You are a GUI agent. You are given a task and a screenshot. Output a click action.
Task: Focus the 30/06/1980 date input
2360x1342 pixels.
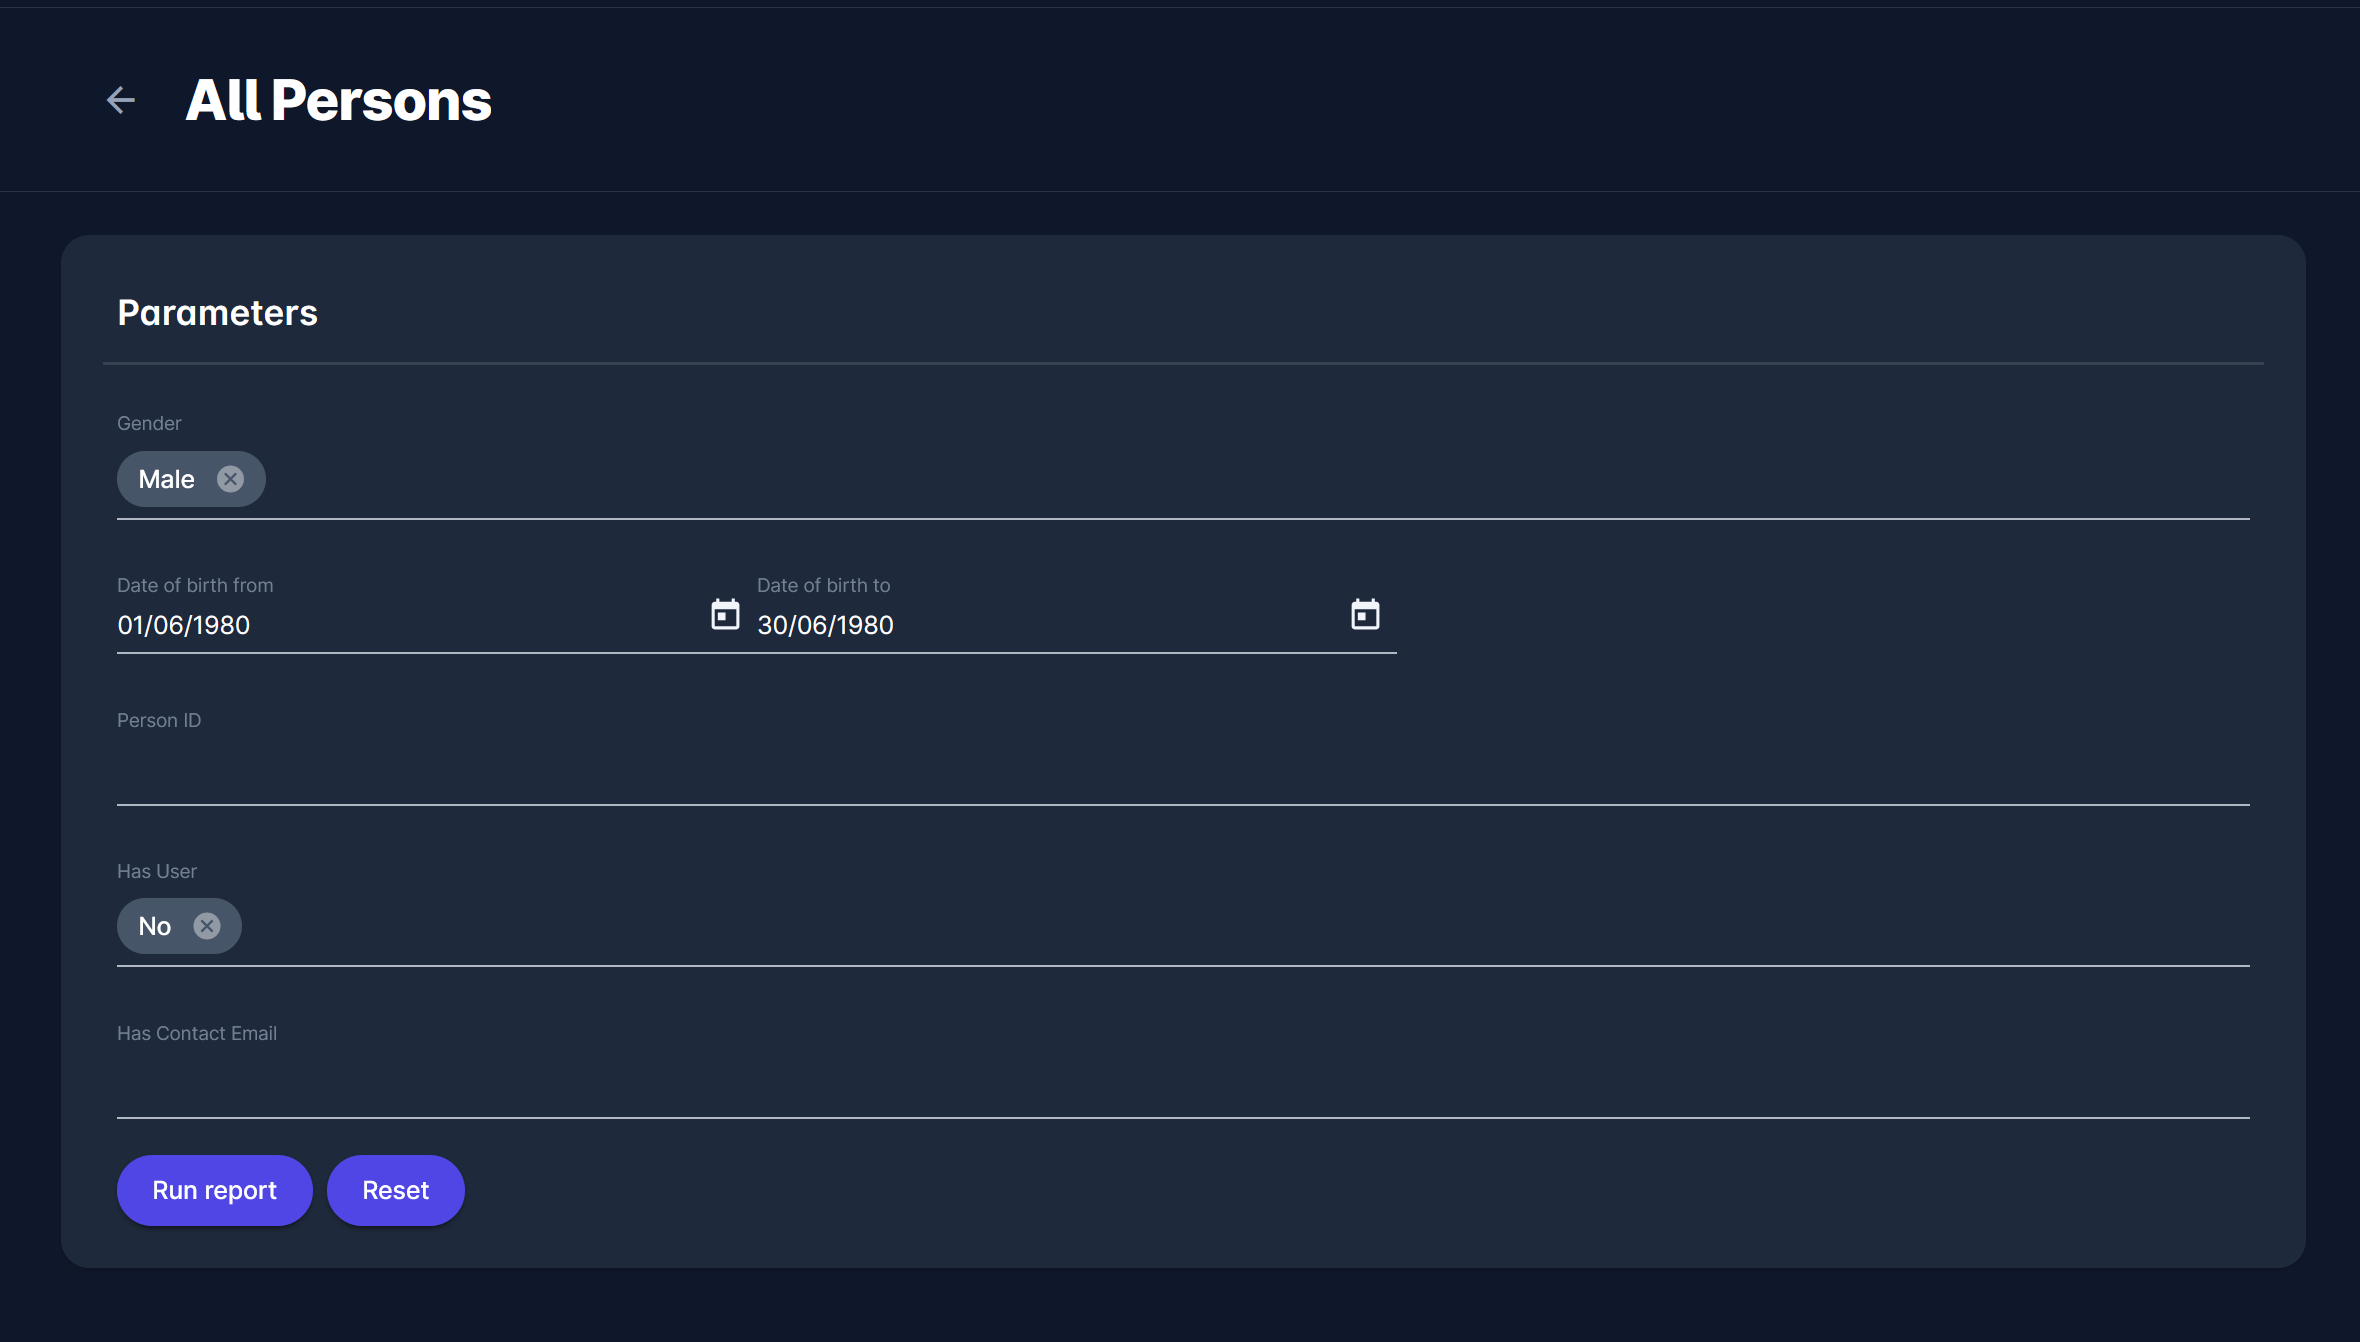(x=1040, y=625)
